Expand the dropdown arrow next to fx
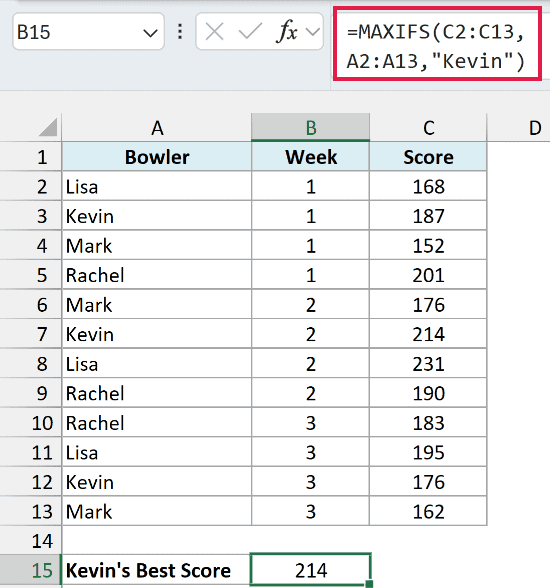550x588 pixels. pyautogui.click(x=313, y=32)
